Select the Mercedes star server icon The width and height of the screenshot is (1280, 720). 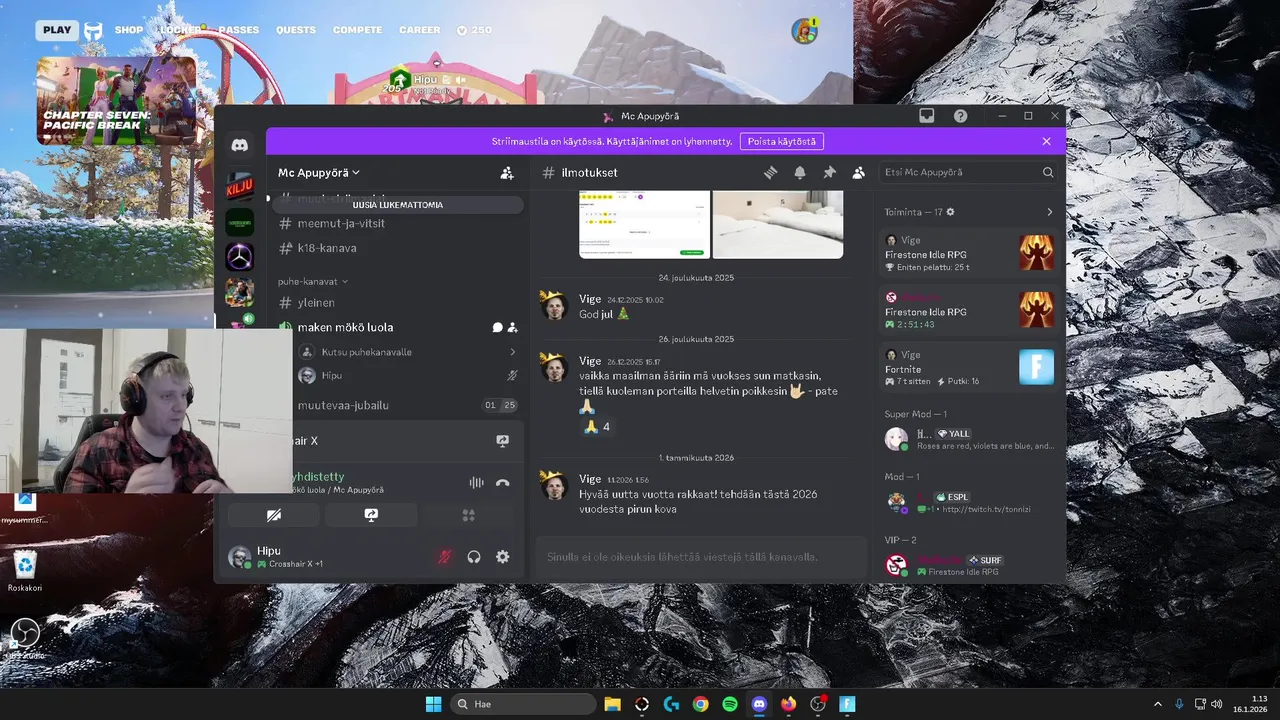pyautogui.click(x=240, y=257)
